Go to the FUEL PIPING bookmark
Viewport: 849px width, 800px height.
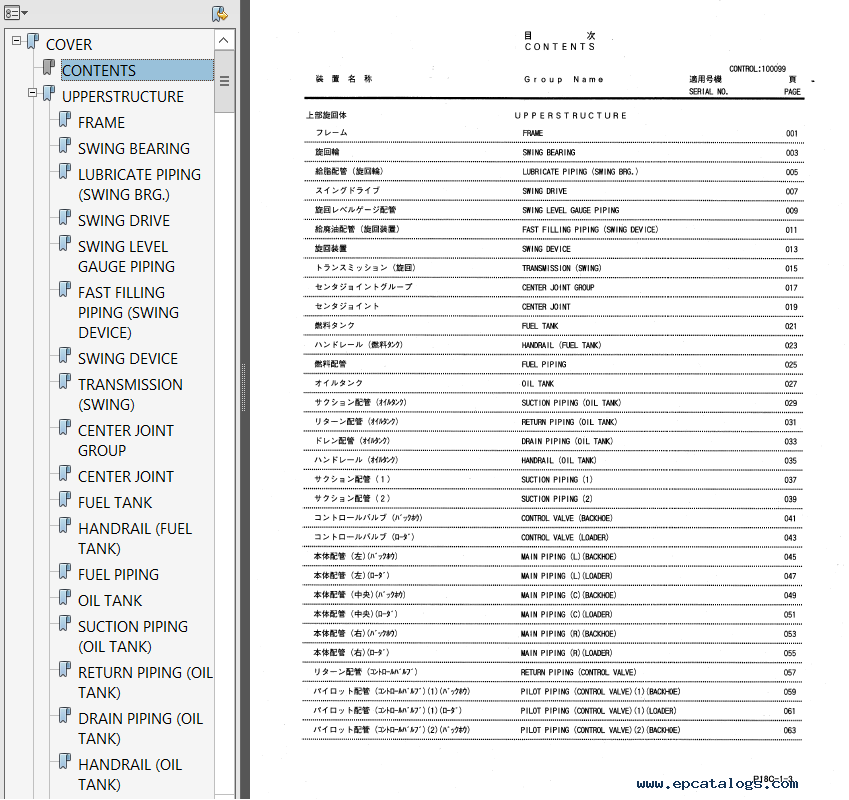click(x=118, y=574)
